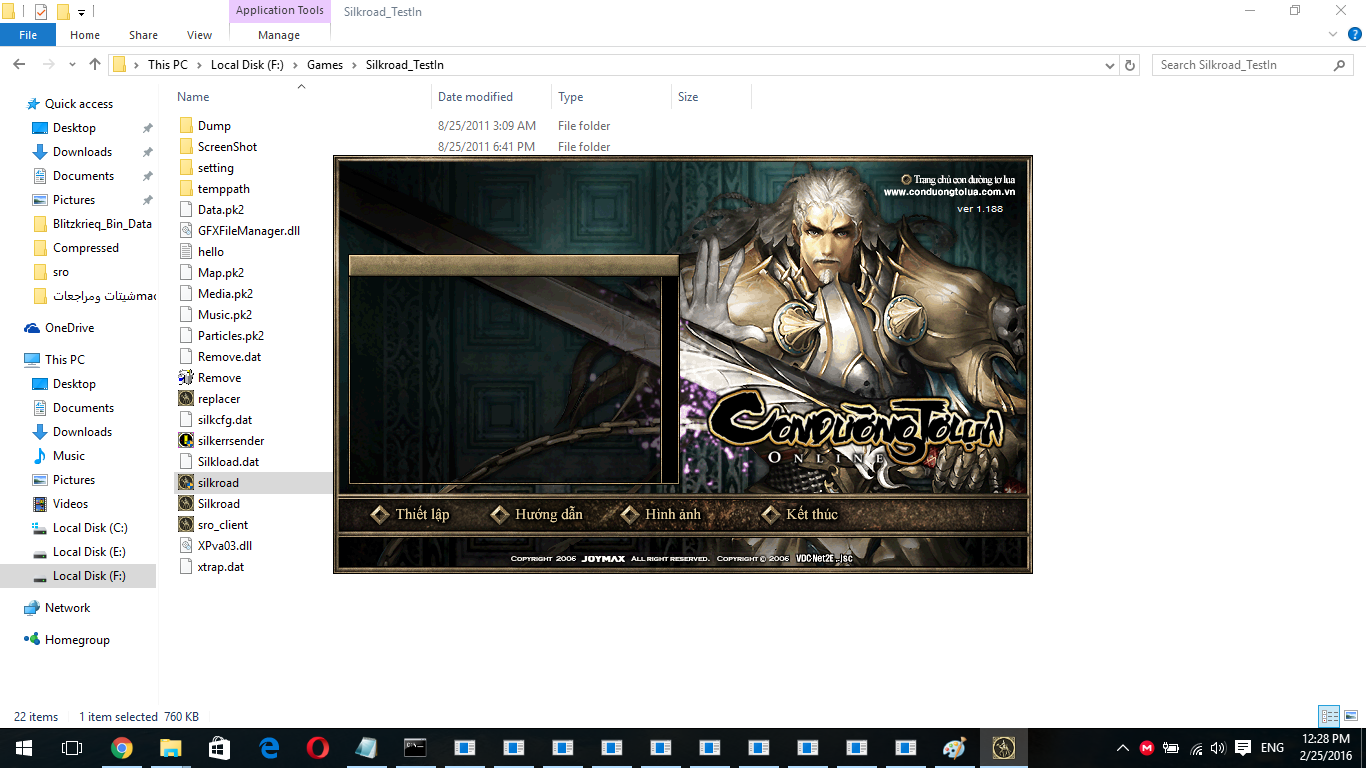1366x768 pixels.
Task: Open www.conduongtolua.com.vn website link
Action: (949, 192)
